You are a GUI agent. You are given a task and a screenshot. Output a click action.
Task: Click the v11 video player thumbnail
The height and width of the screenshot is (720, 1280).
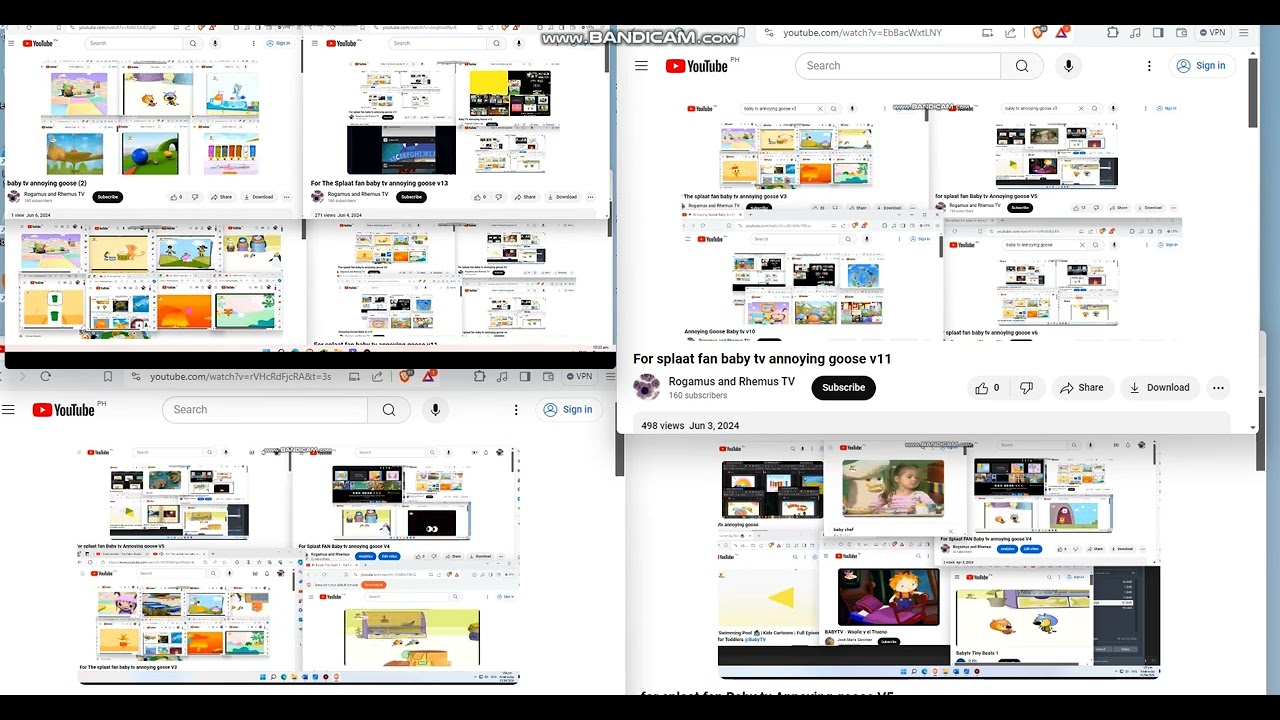point(932,220)
